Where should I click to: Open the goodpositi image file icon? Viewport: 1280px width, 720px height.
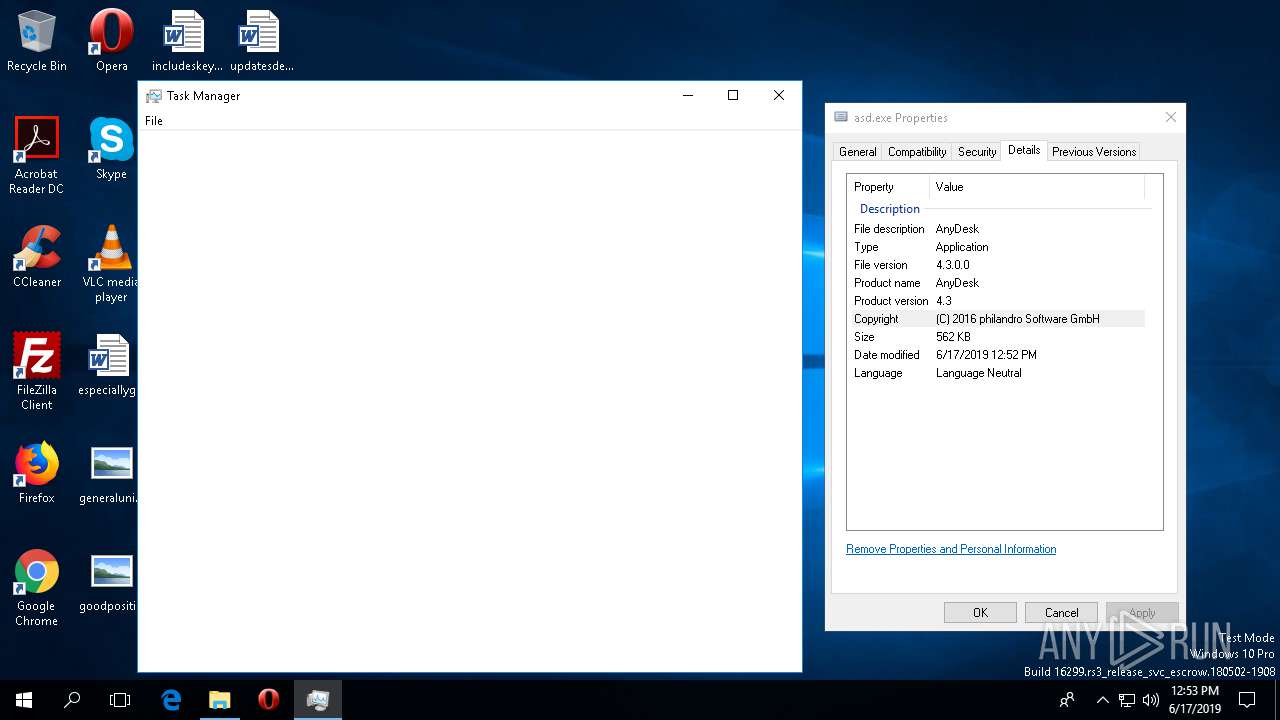108,580
